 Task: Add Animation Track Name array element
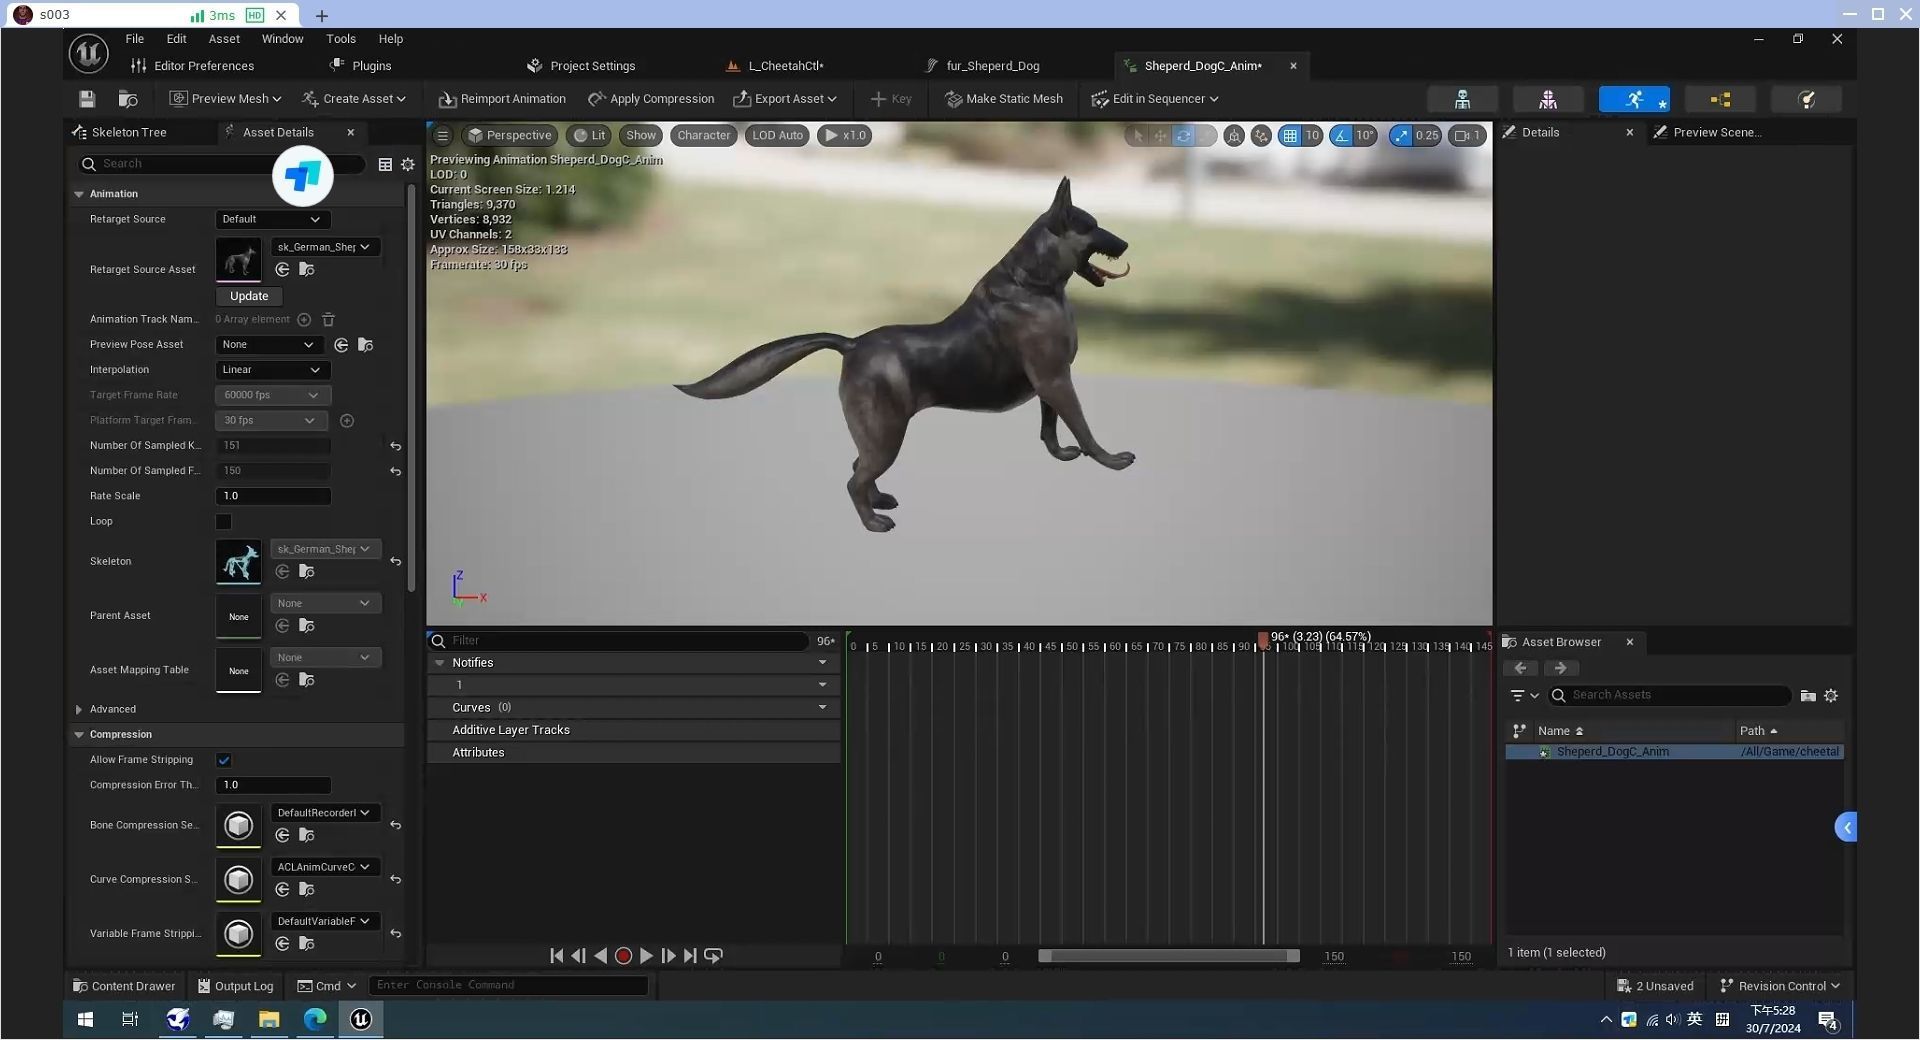(x=304, y=320)
